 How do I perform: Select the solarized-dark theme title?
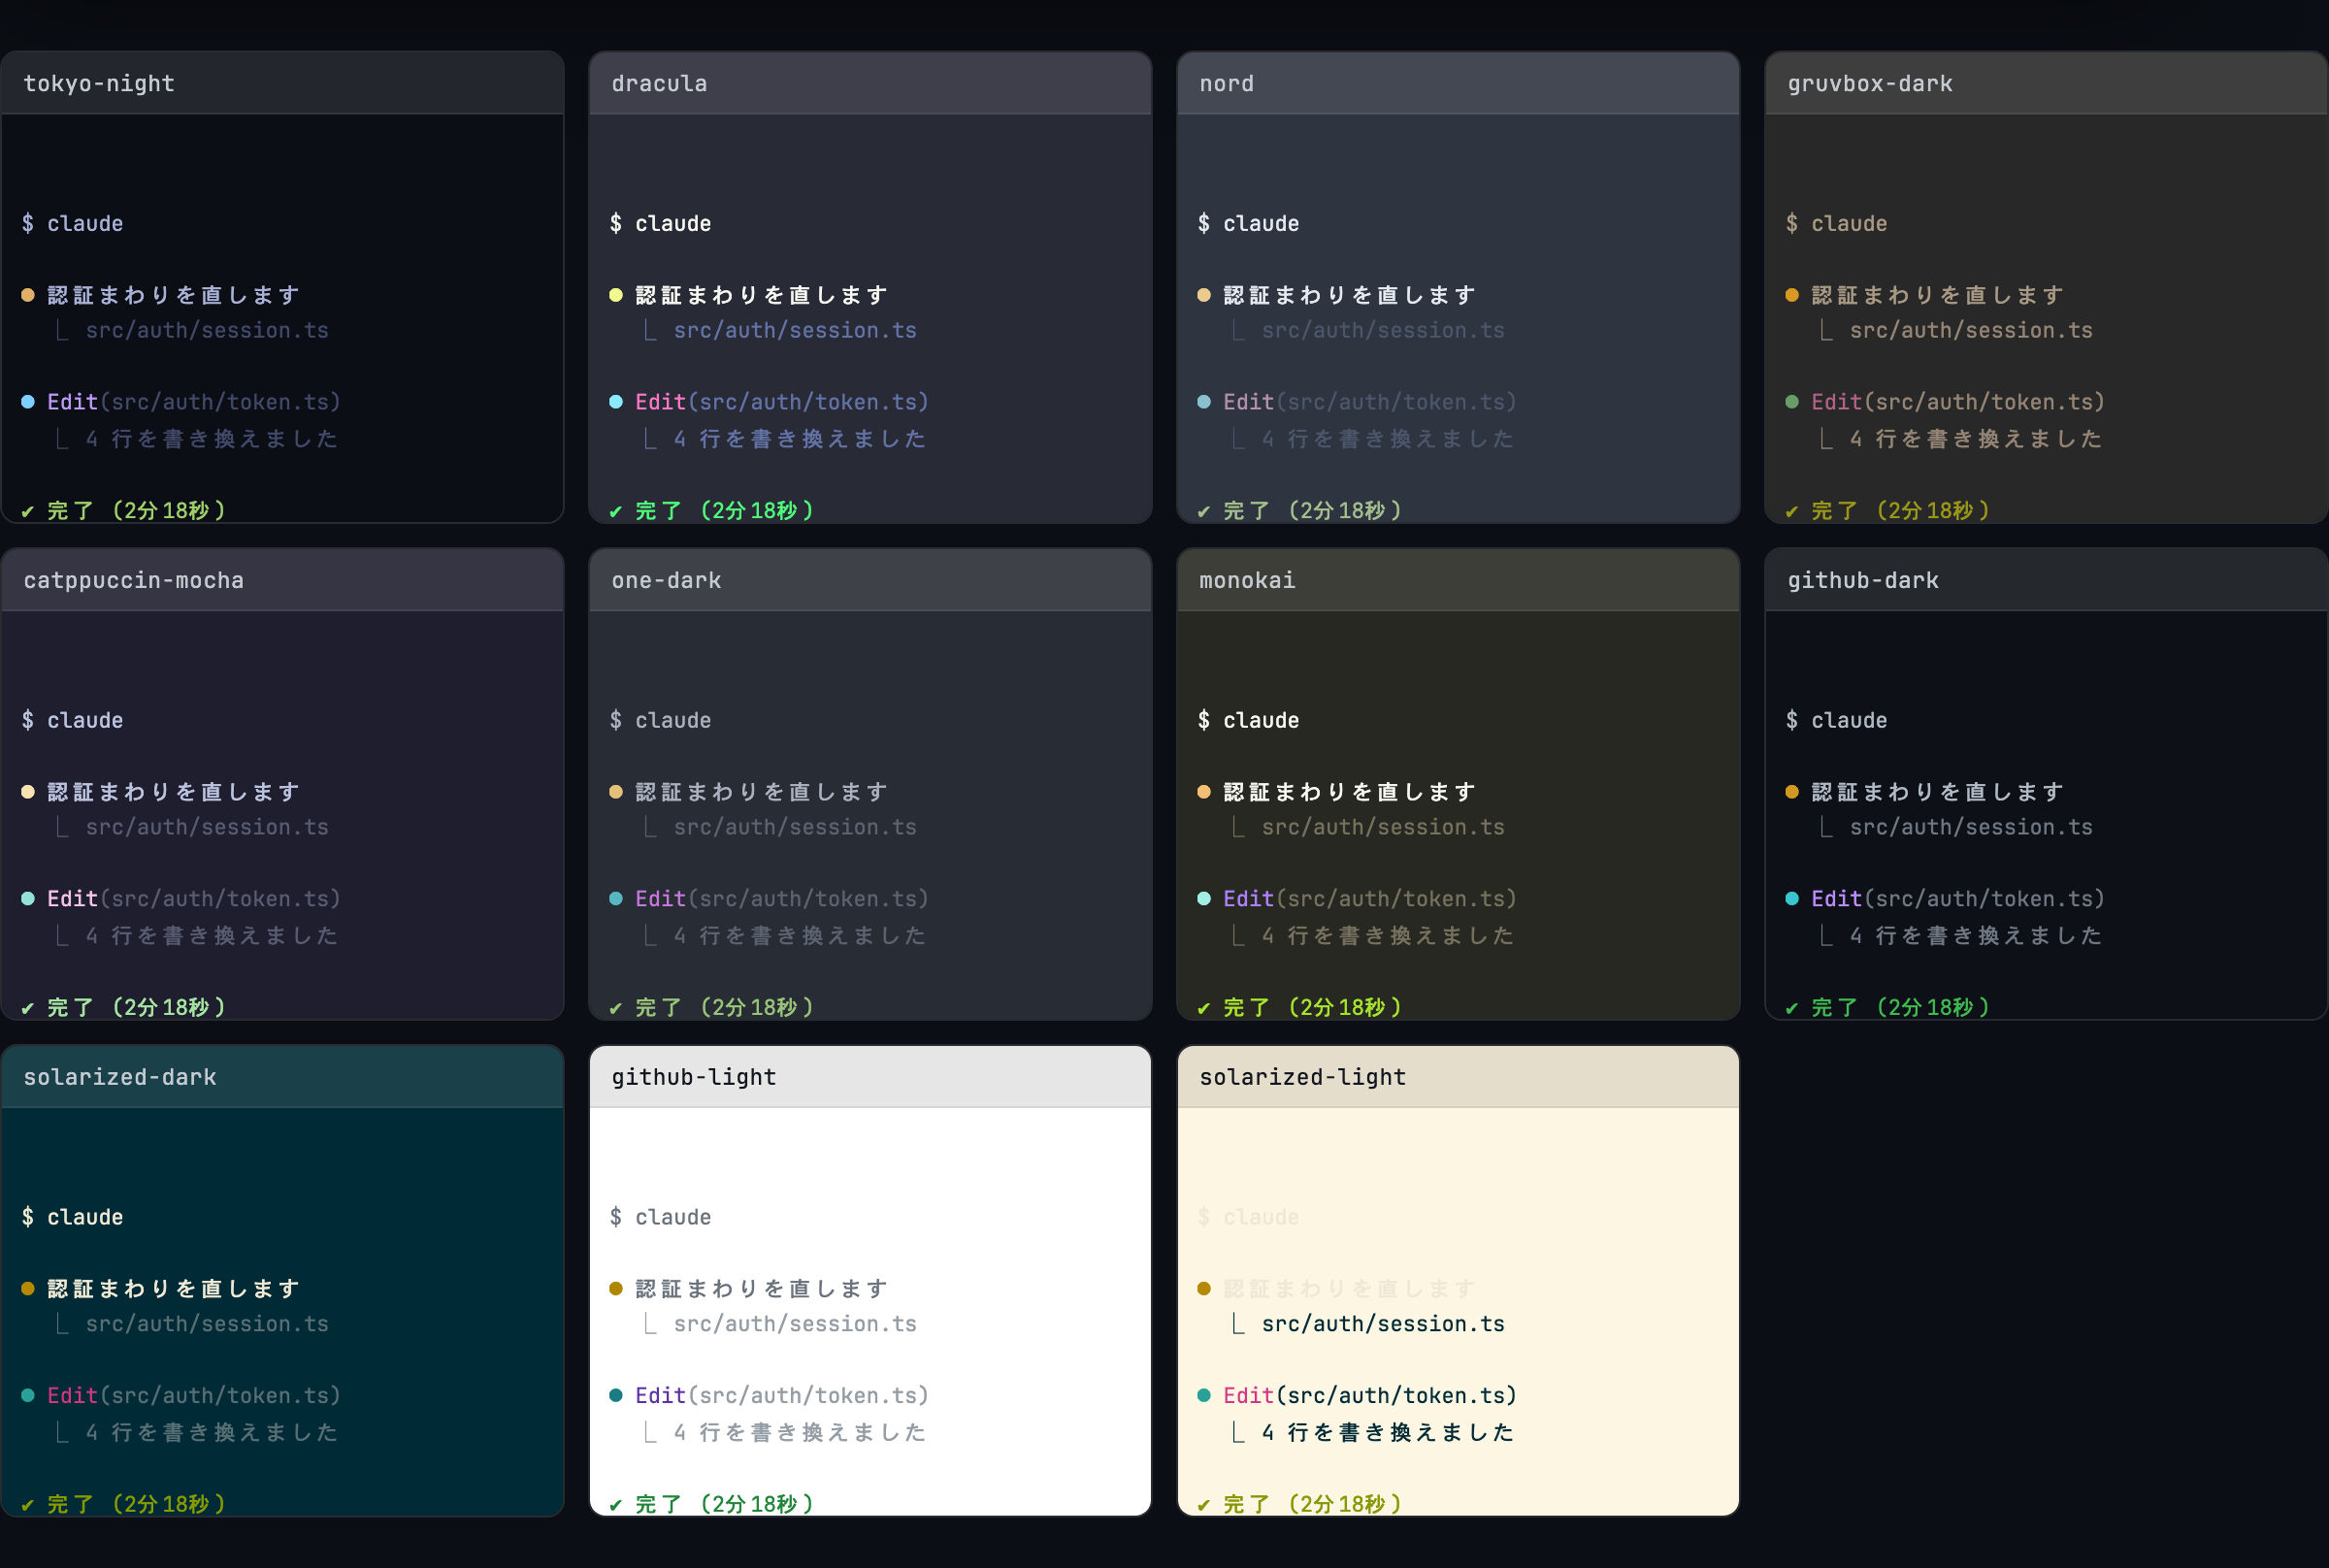coord(120,1077)
